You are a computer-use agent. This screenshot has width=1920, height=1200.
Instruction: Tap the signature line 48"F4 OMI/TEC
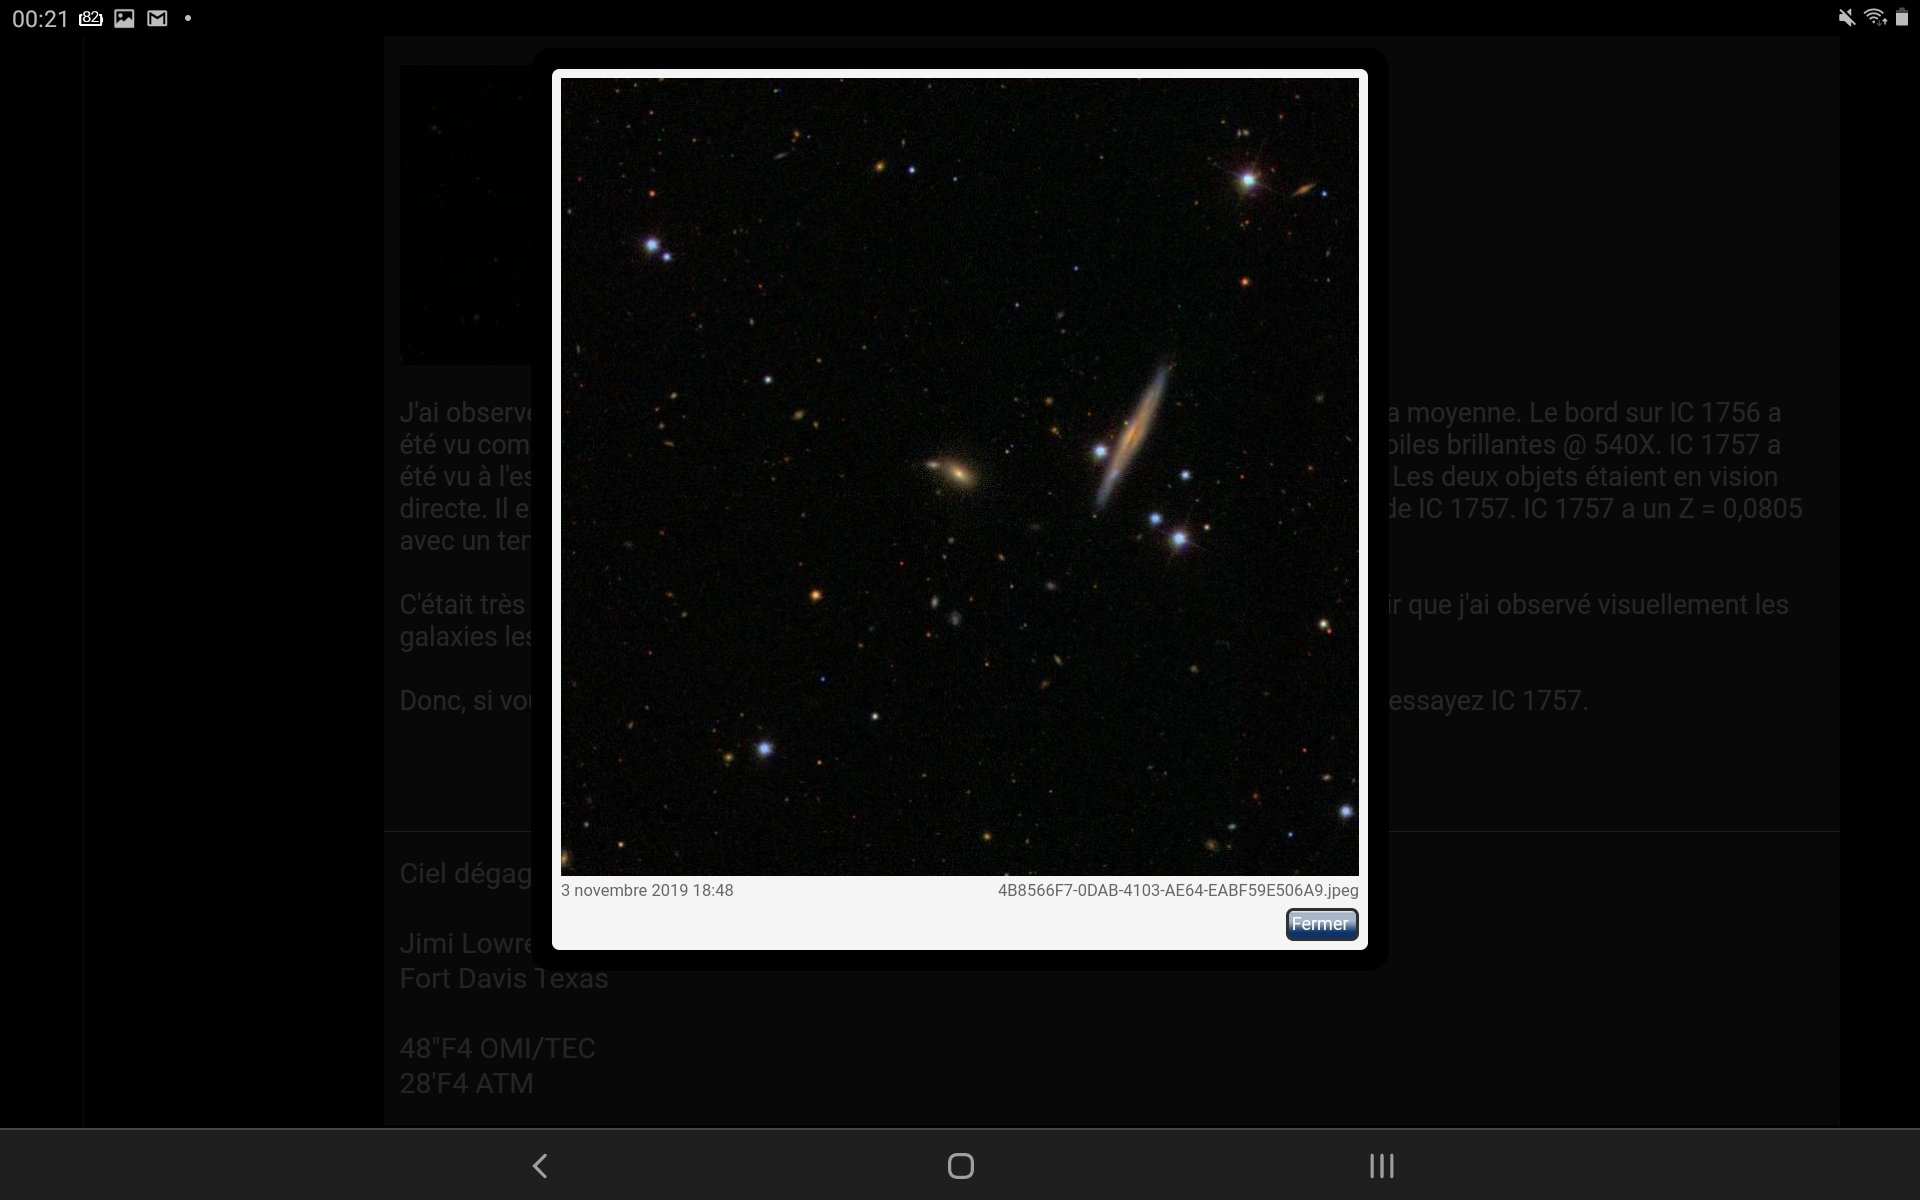coord(498,1048)
